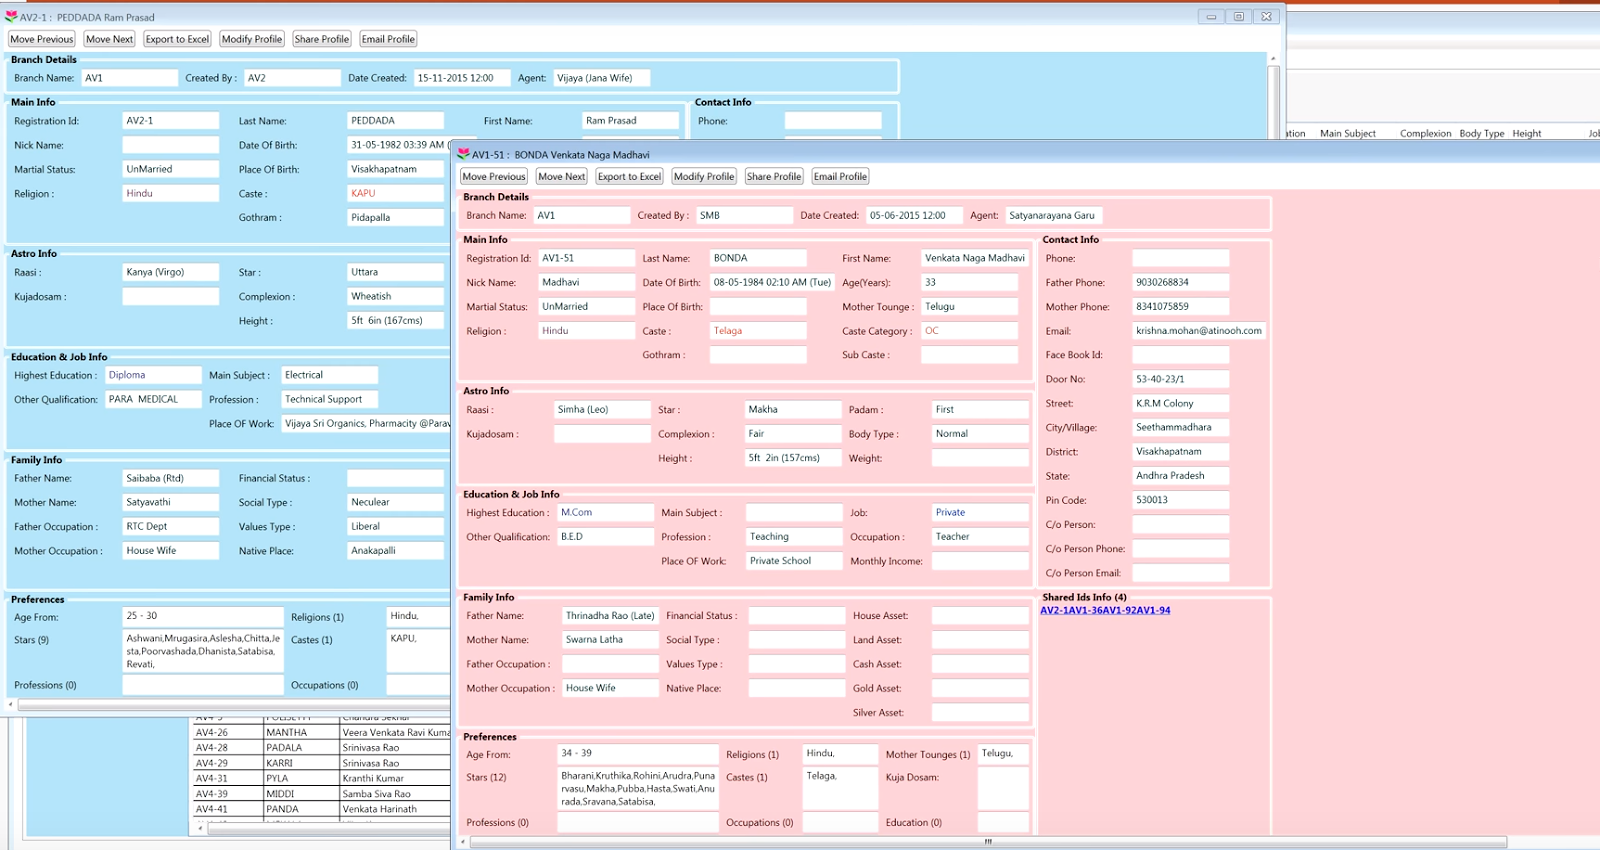Click Share Profile in the AV1-51 window
The image size is (1600, 850).
click(773, 176)
